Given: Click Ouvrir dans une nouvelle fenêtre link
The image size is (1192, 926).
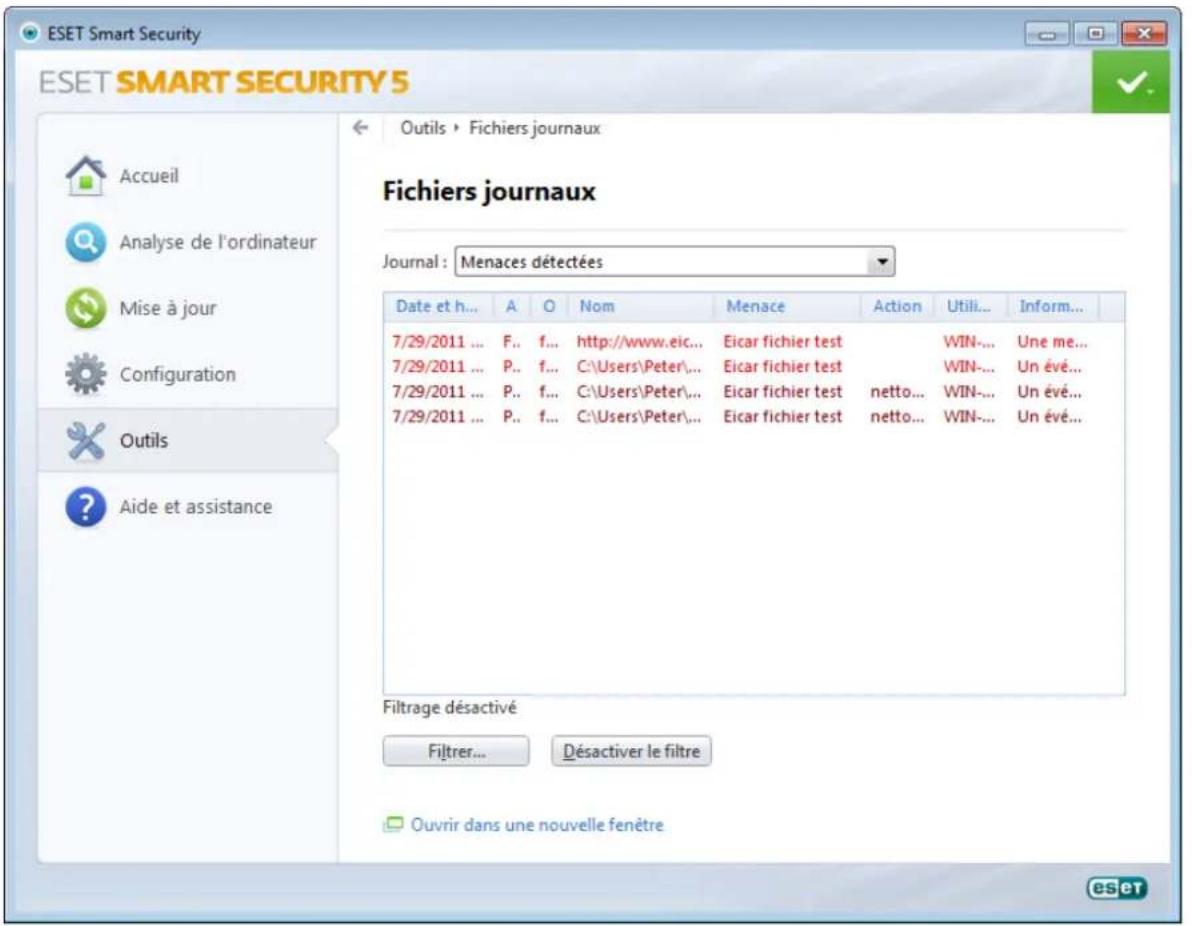Looking at the screenshot, I should pyautogui.click(x=537, y=825).
